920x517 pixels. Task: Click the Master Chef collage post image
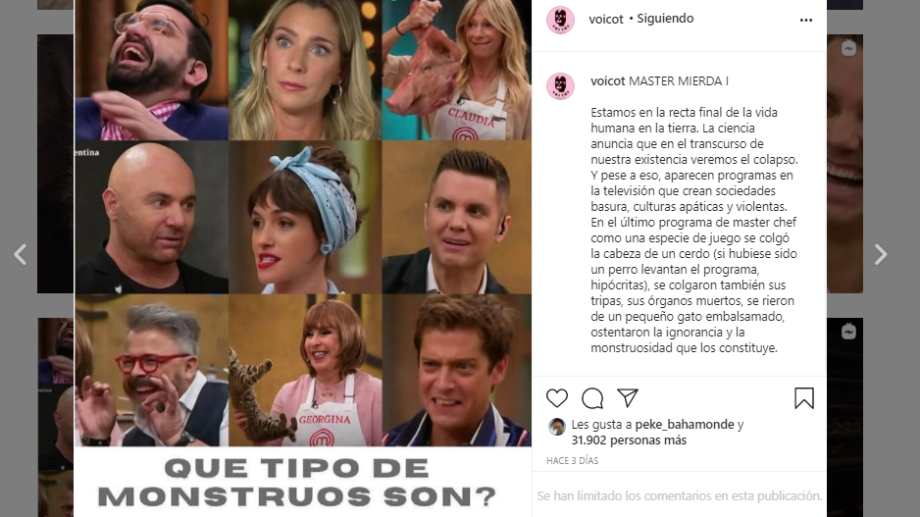tap(303, 258)
